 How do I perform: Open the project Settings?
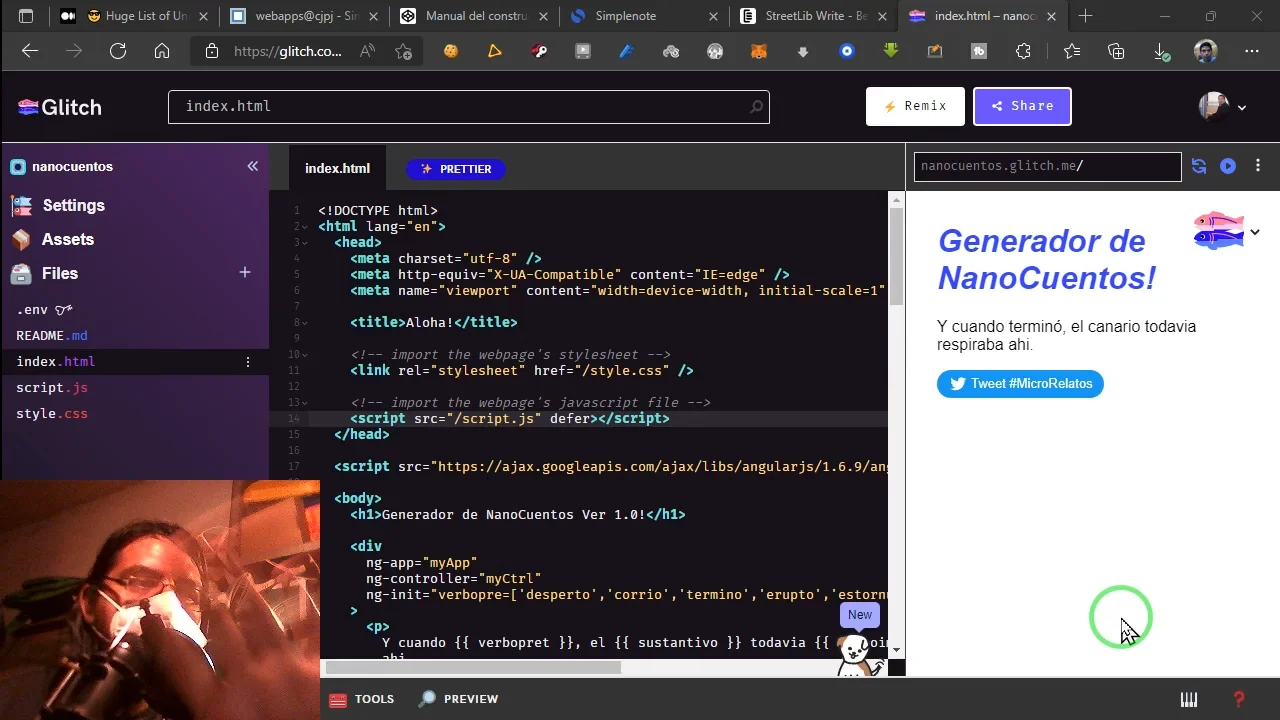pos(58,205)
